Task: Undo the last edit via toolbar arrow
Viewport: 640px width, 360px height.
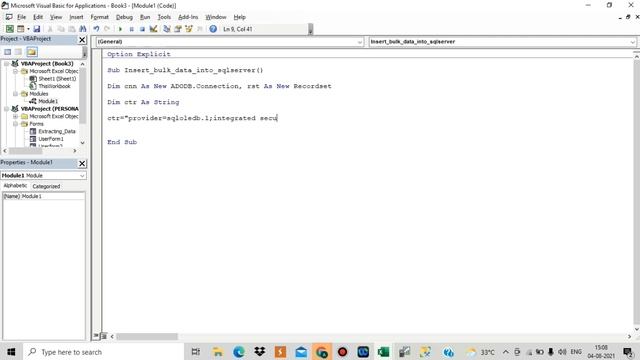Action: (96, 29)
